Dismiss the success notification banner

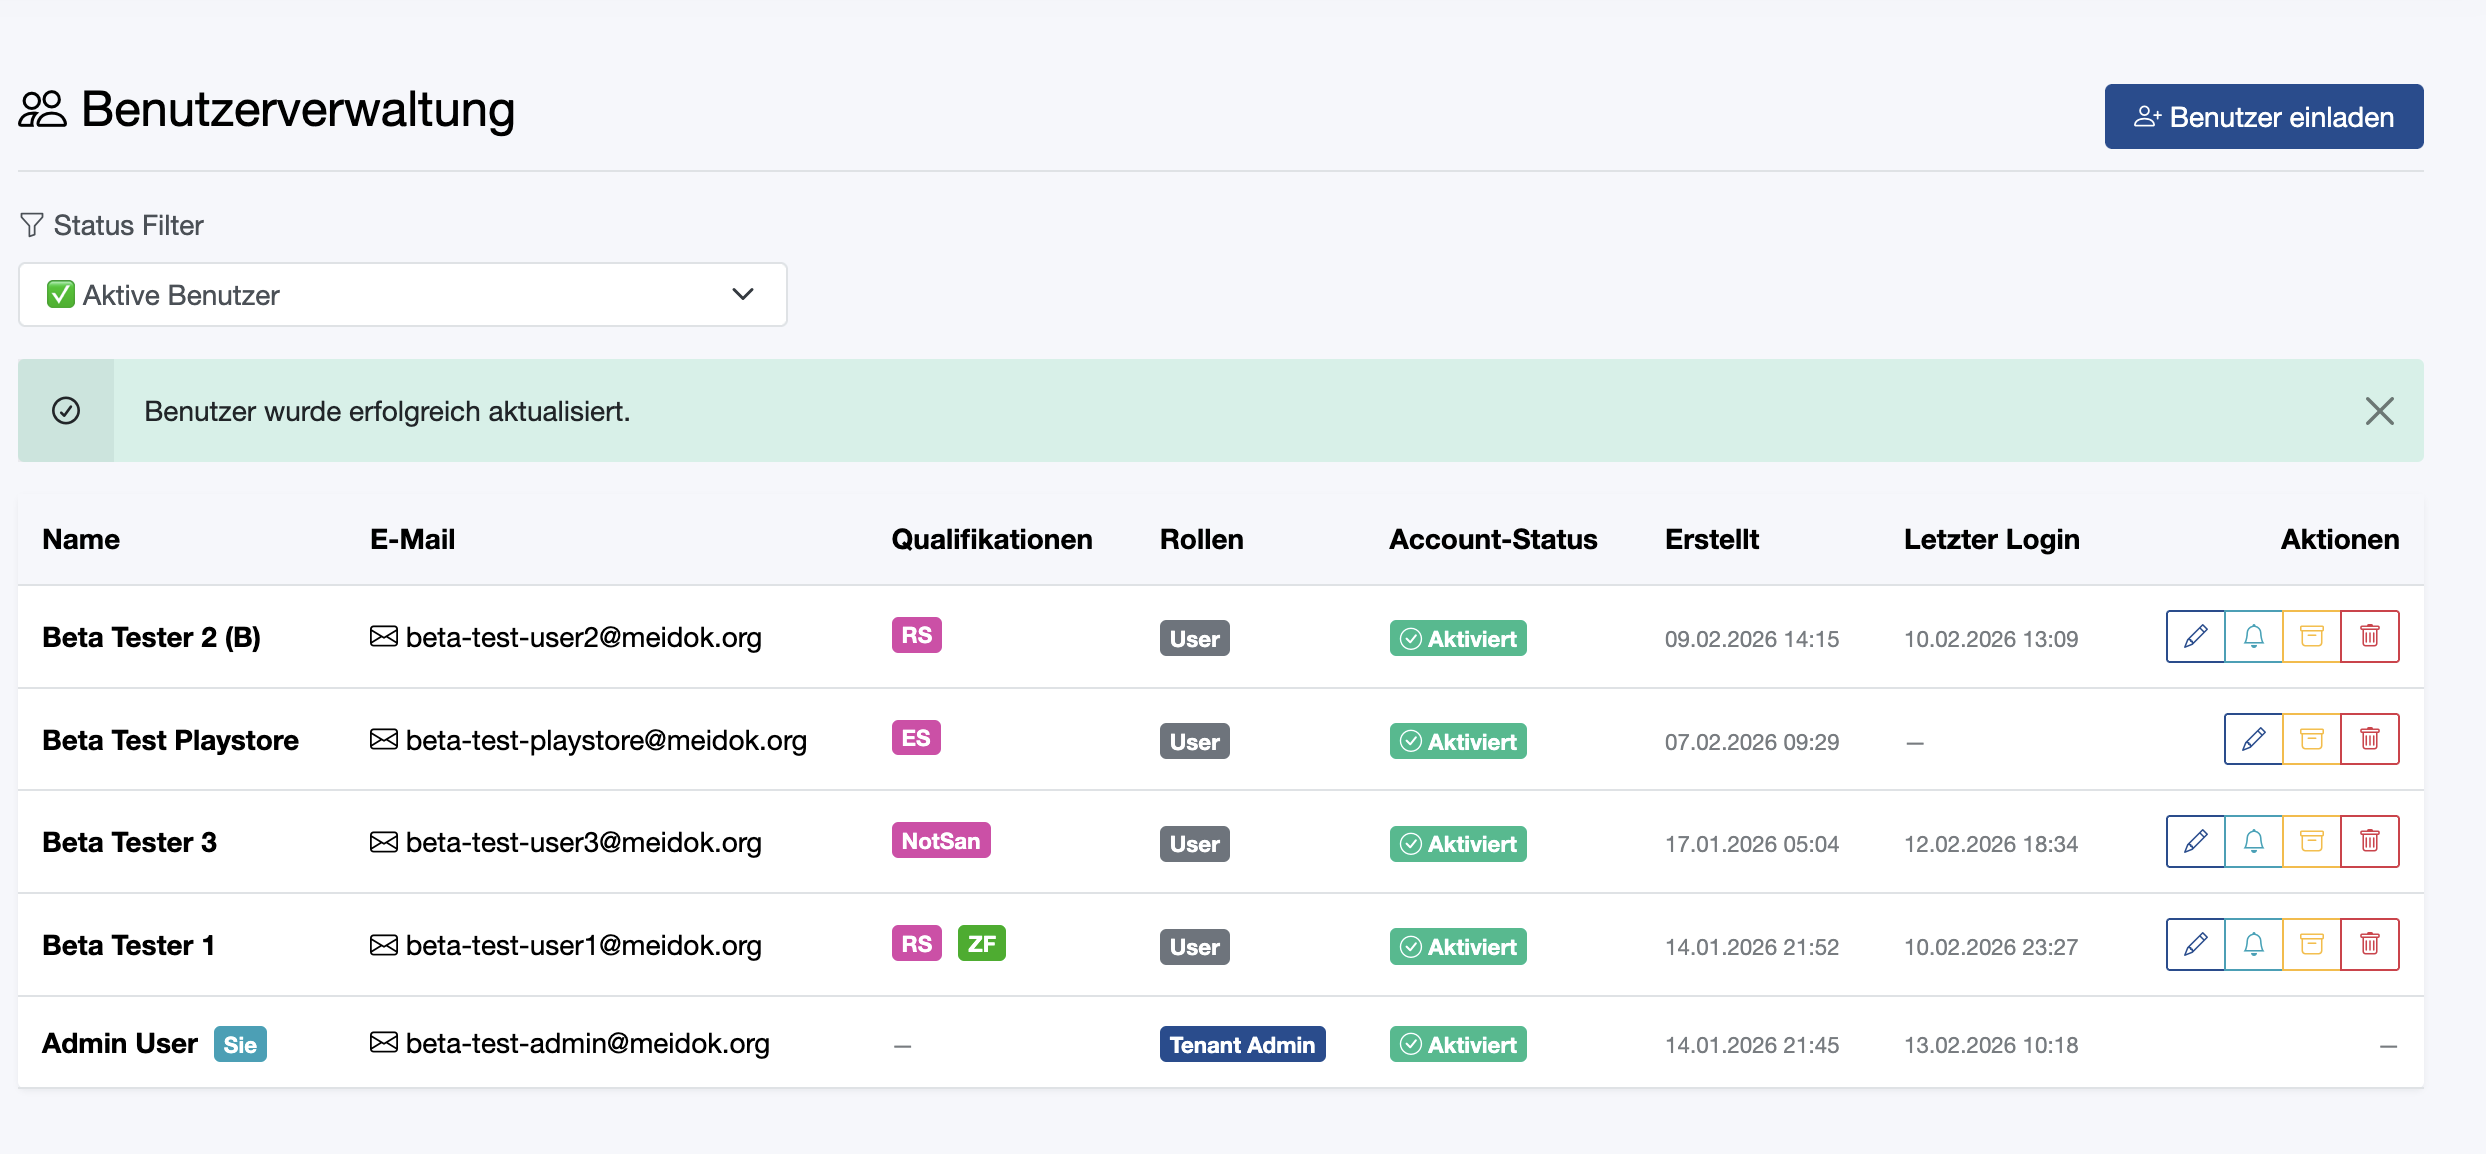coord(2379,411)
